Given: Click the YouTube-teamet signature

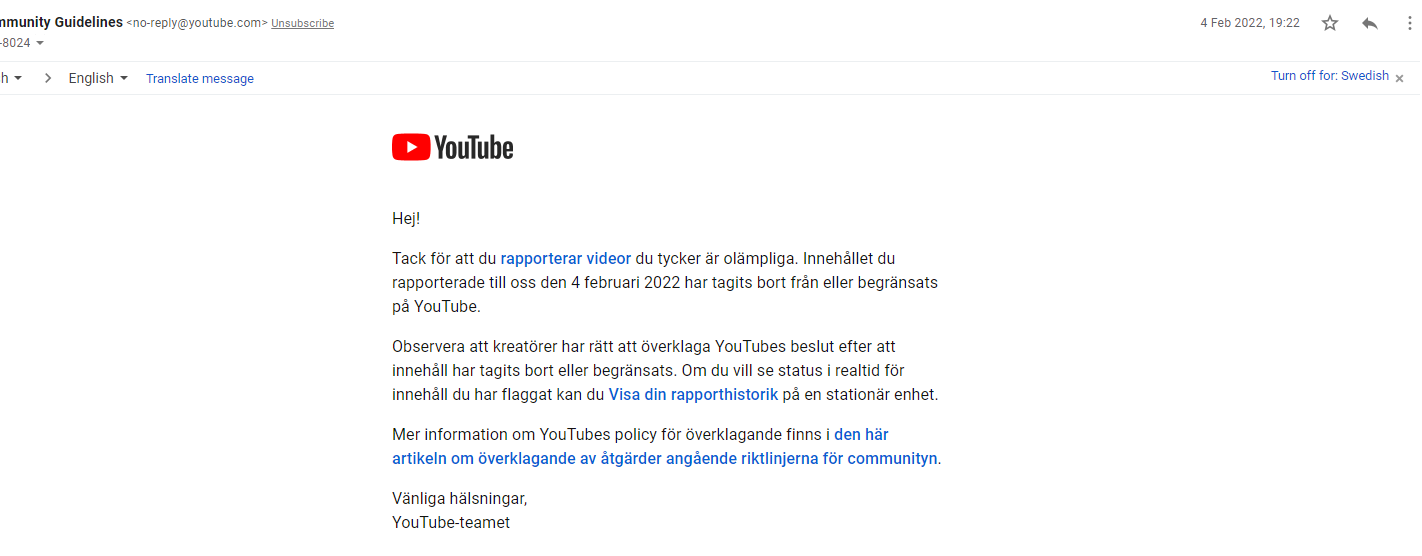Looking at the screenshot, I should click(451, 522).
